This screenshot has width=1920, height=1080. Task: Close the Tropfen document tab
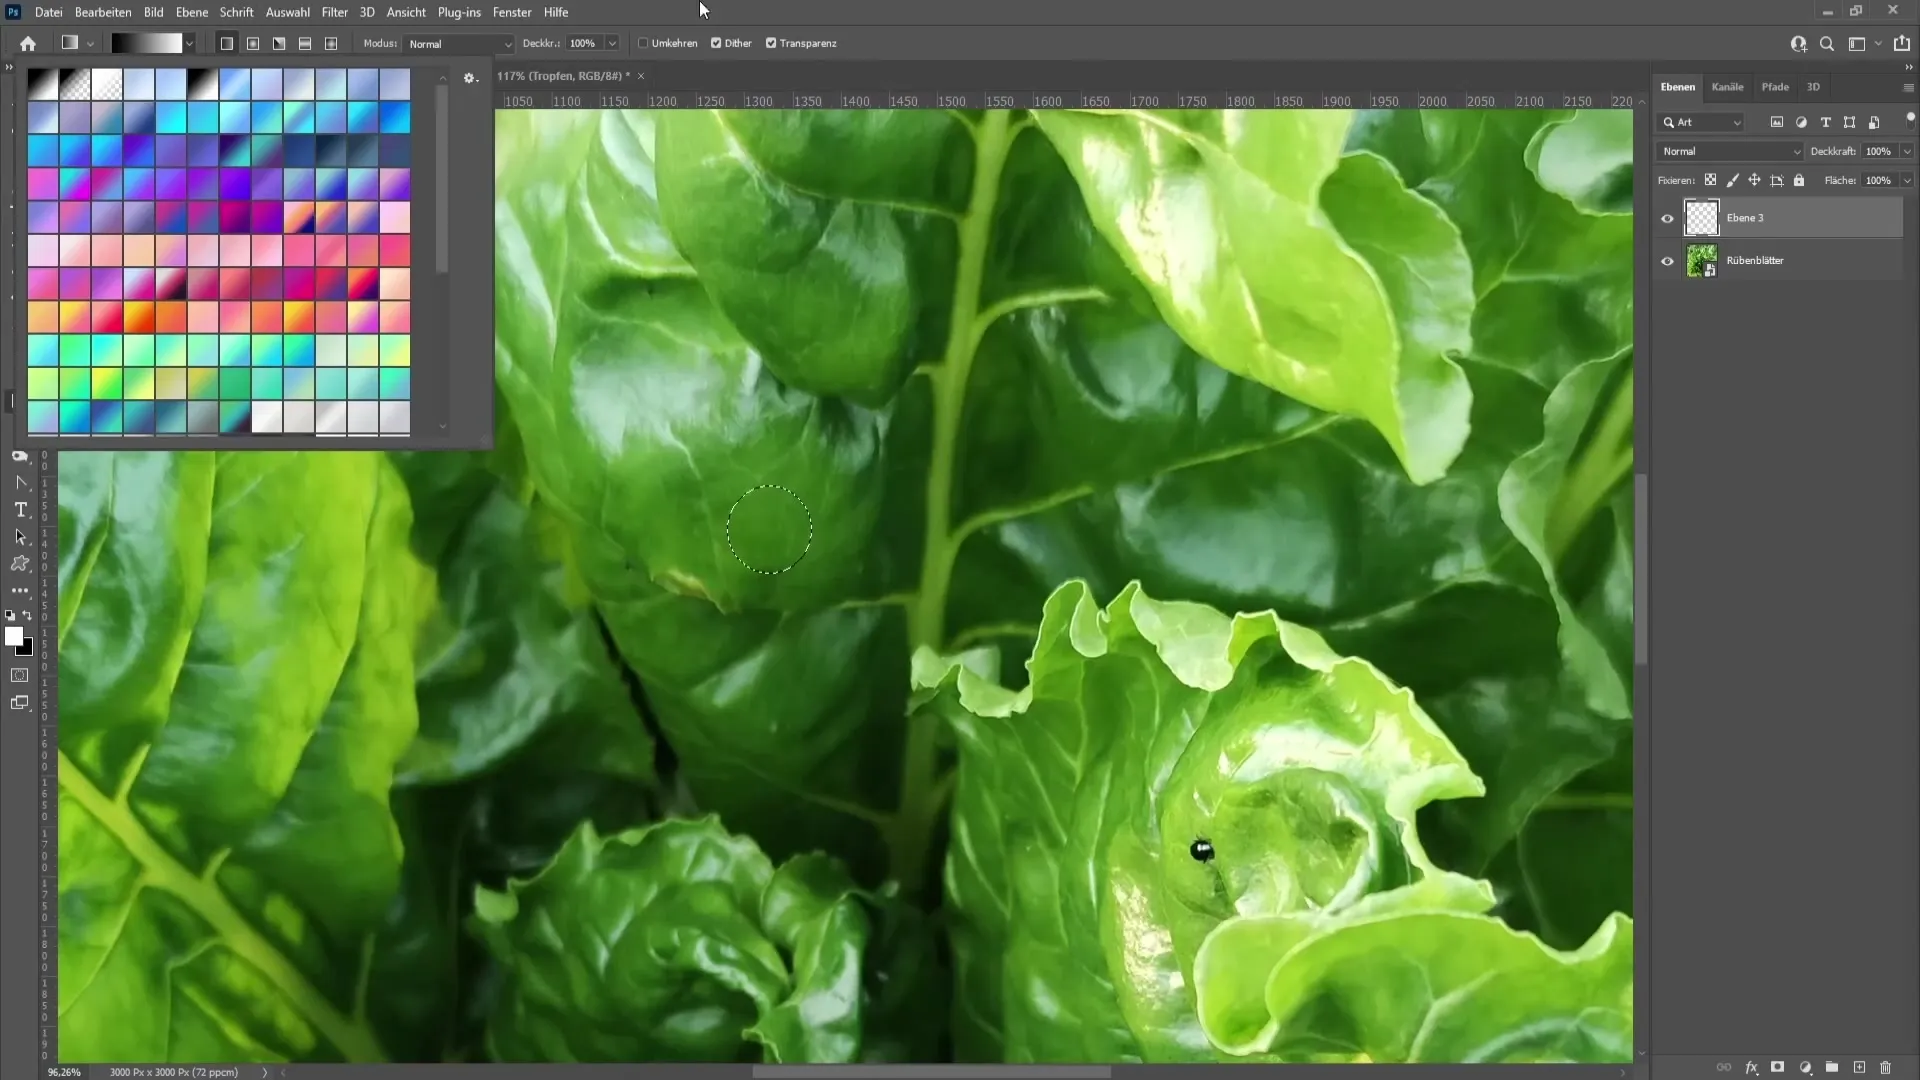tap(641, 76)
